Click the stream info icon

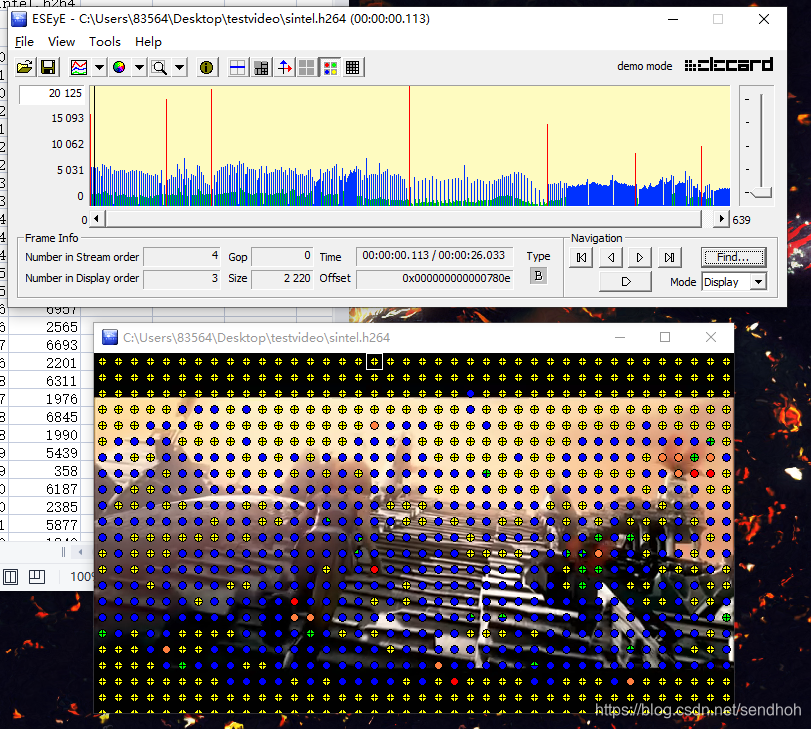tap(206, 67)
